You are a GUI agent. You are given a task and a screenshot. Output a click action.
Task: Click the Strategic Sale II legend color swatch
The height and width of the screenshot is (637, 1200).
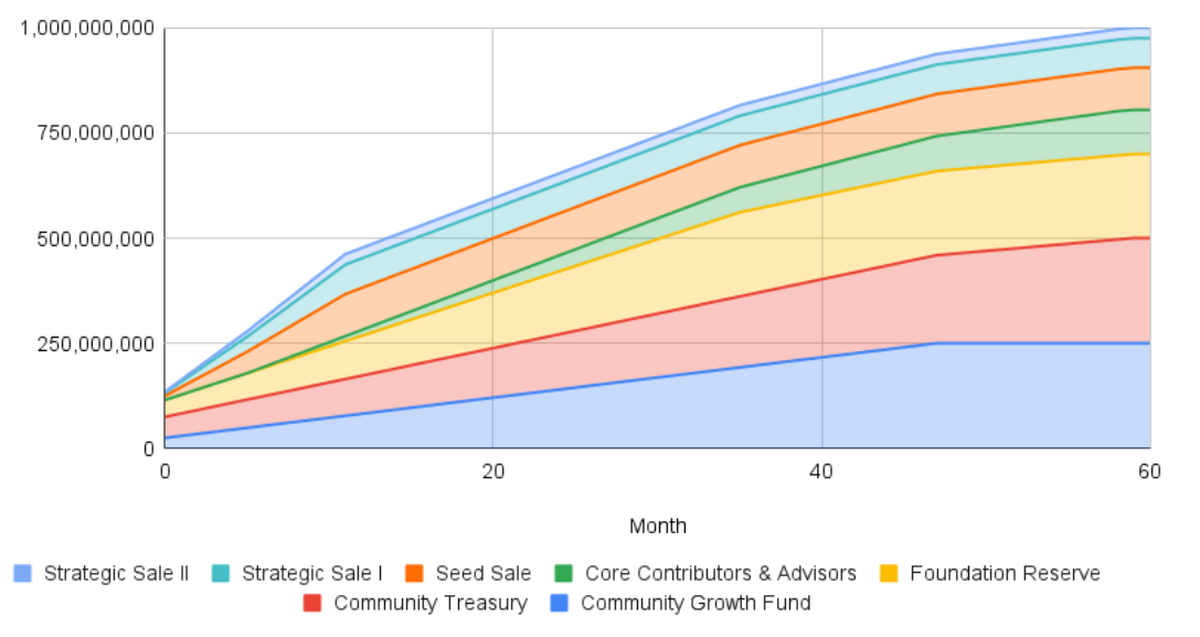tap(23, 574)
